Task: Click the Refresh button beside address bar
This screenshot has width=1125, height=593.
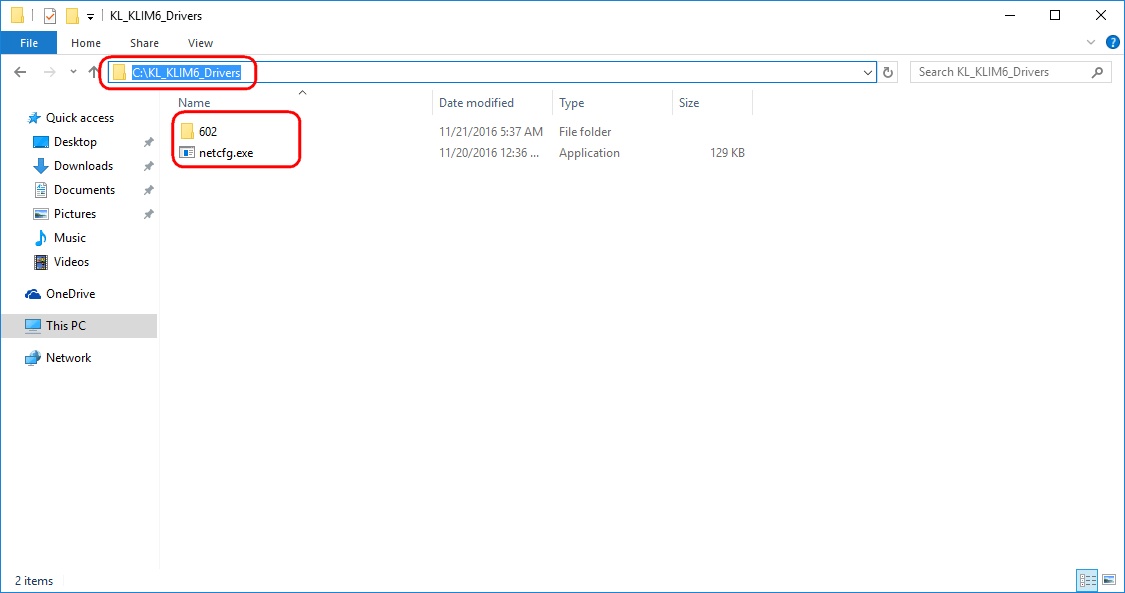Action: (889, 72)
